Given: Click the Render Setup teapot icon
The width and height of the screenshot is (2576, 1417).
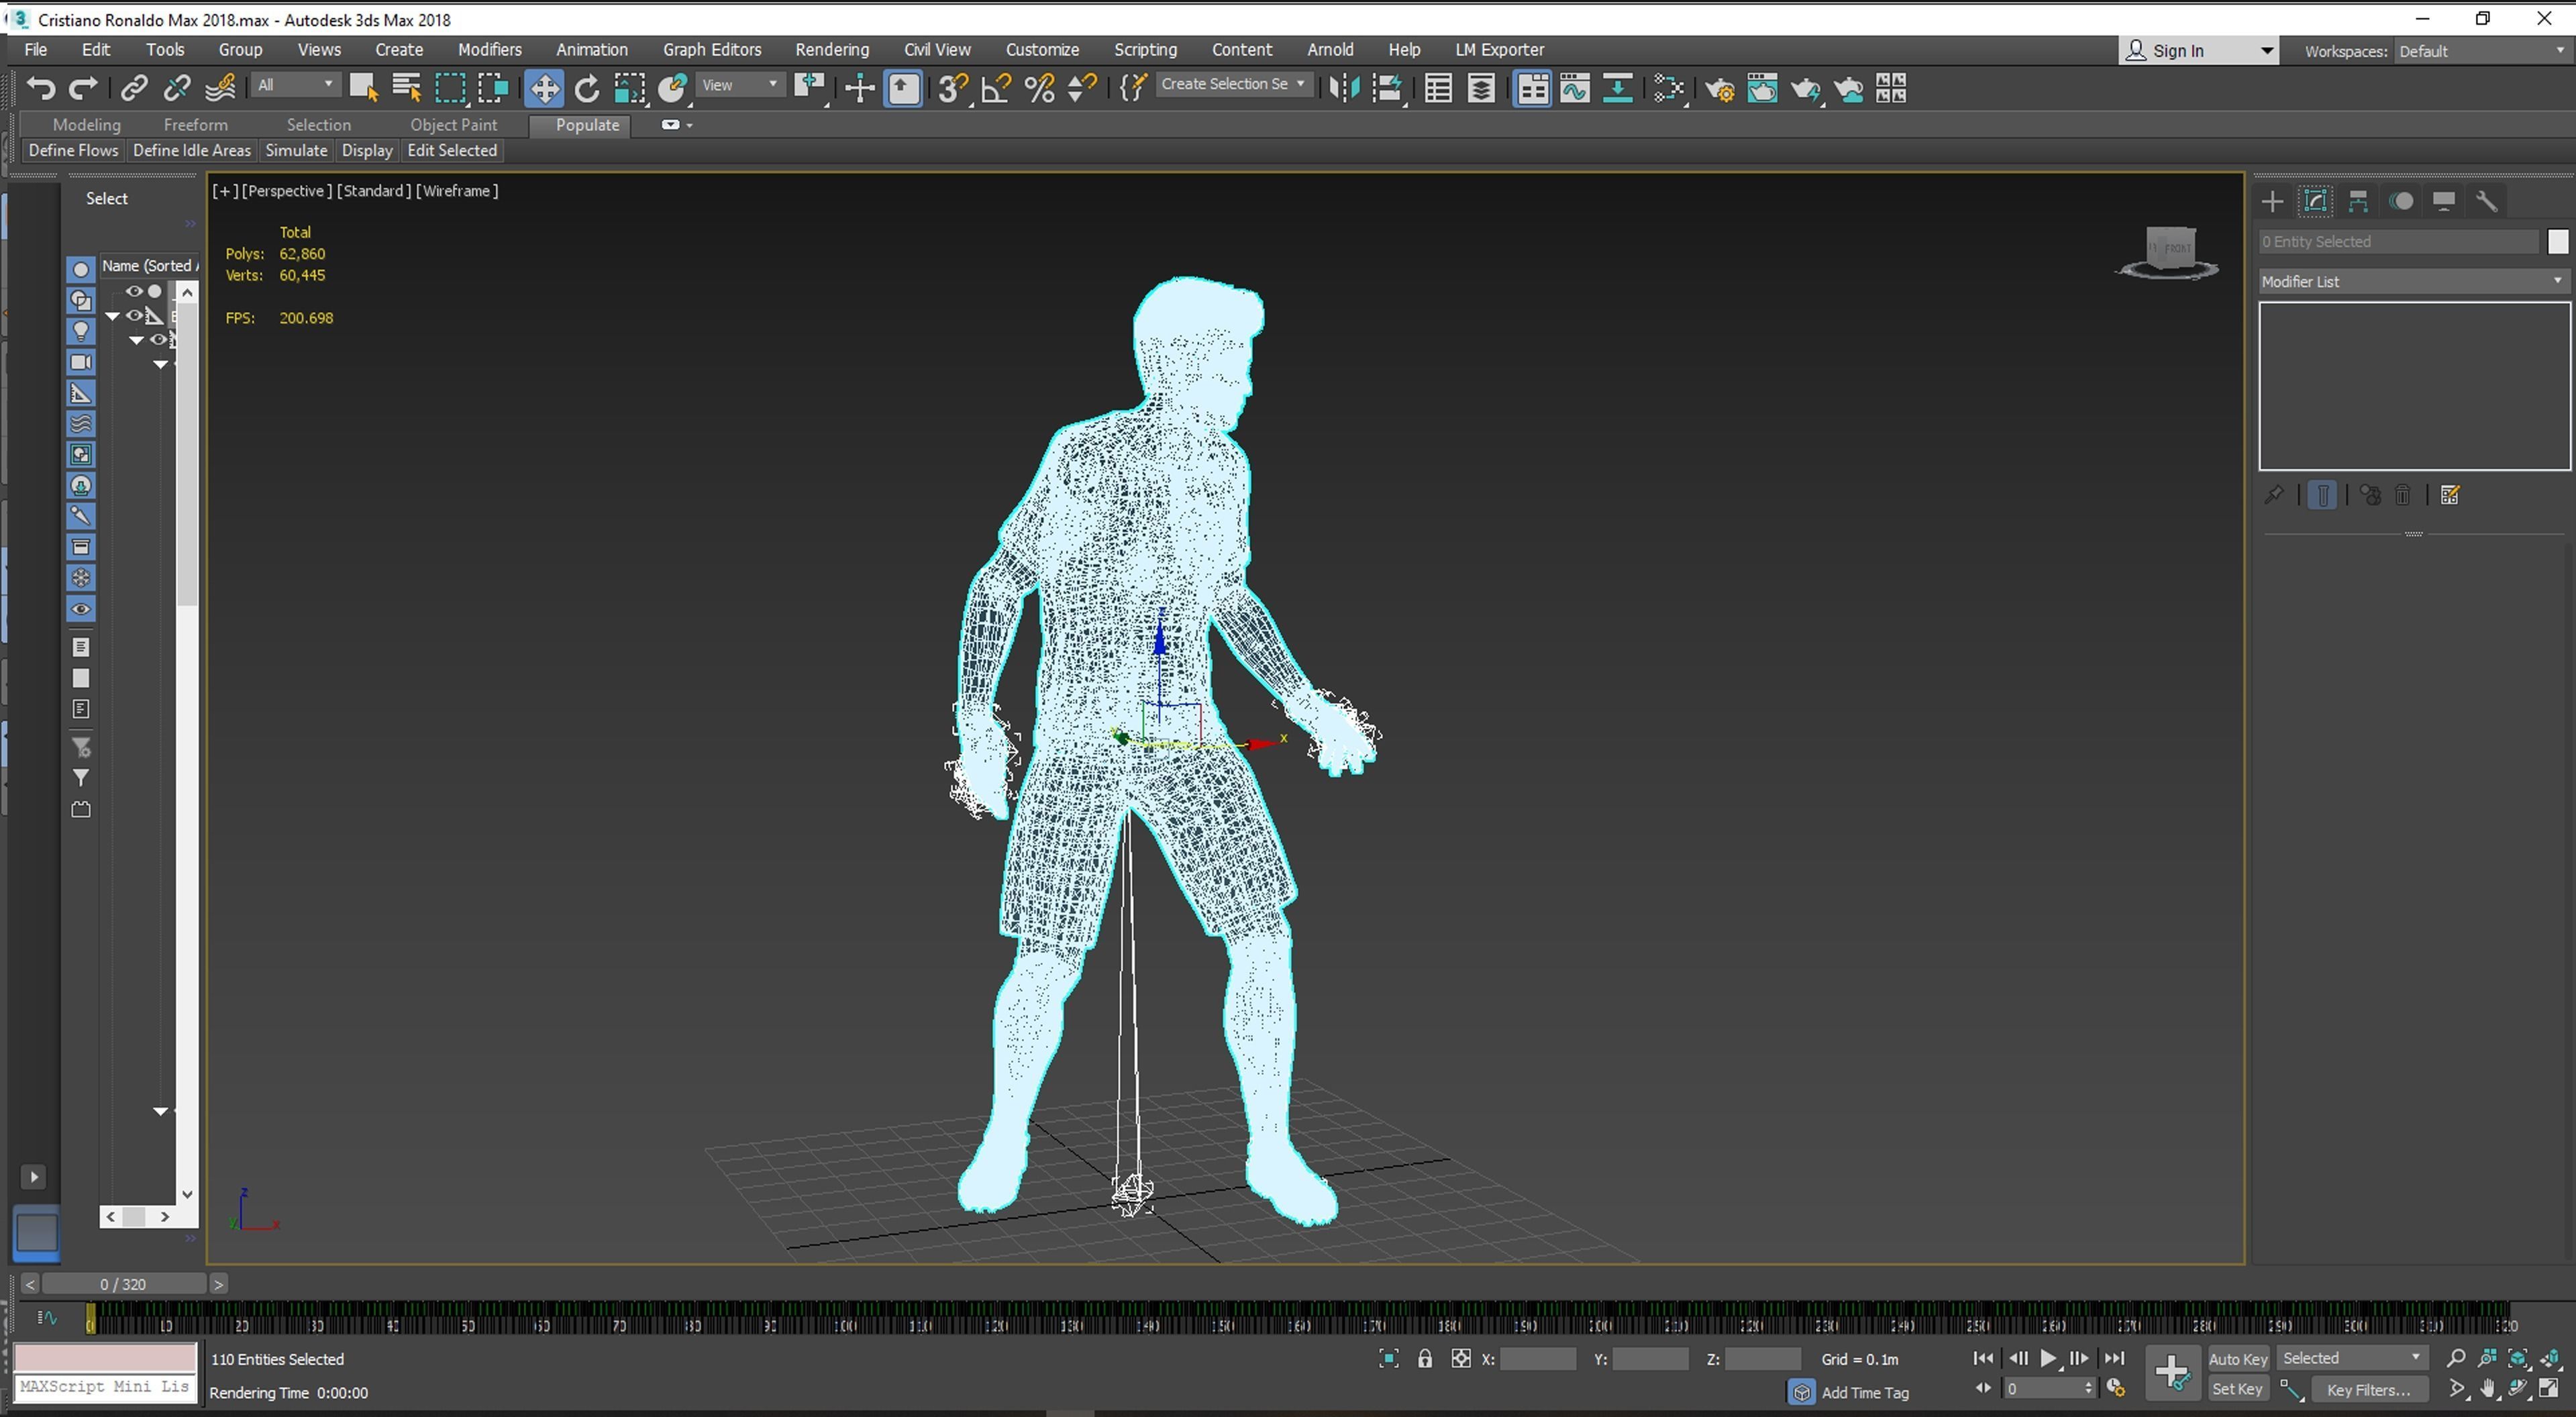Looking at the screenshot, I should click(x=1719, y=89).
